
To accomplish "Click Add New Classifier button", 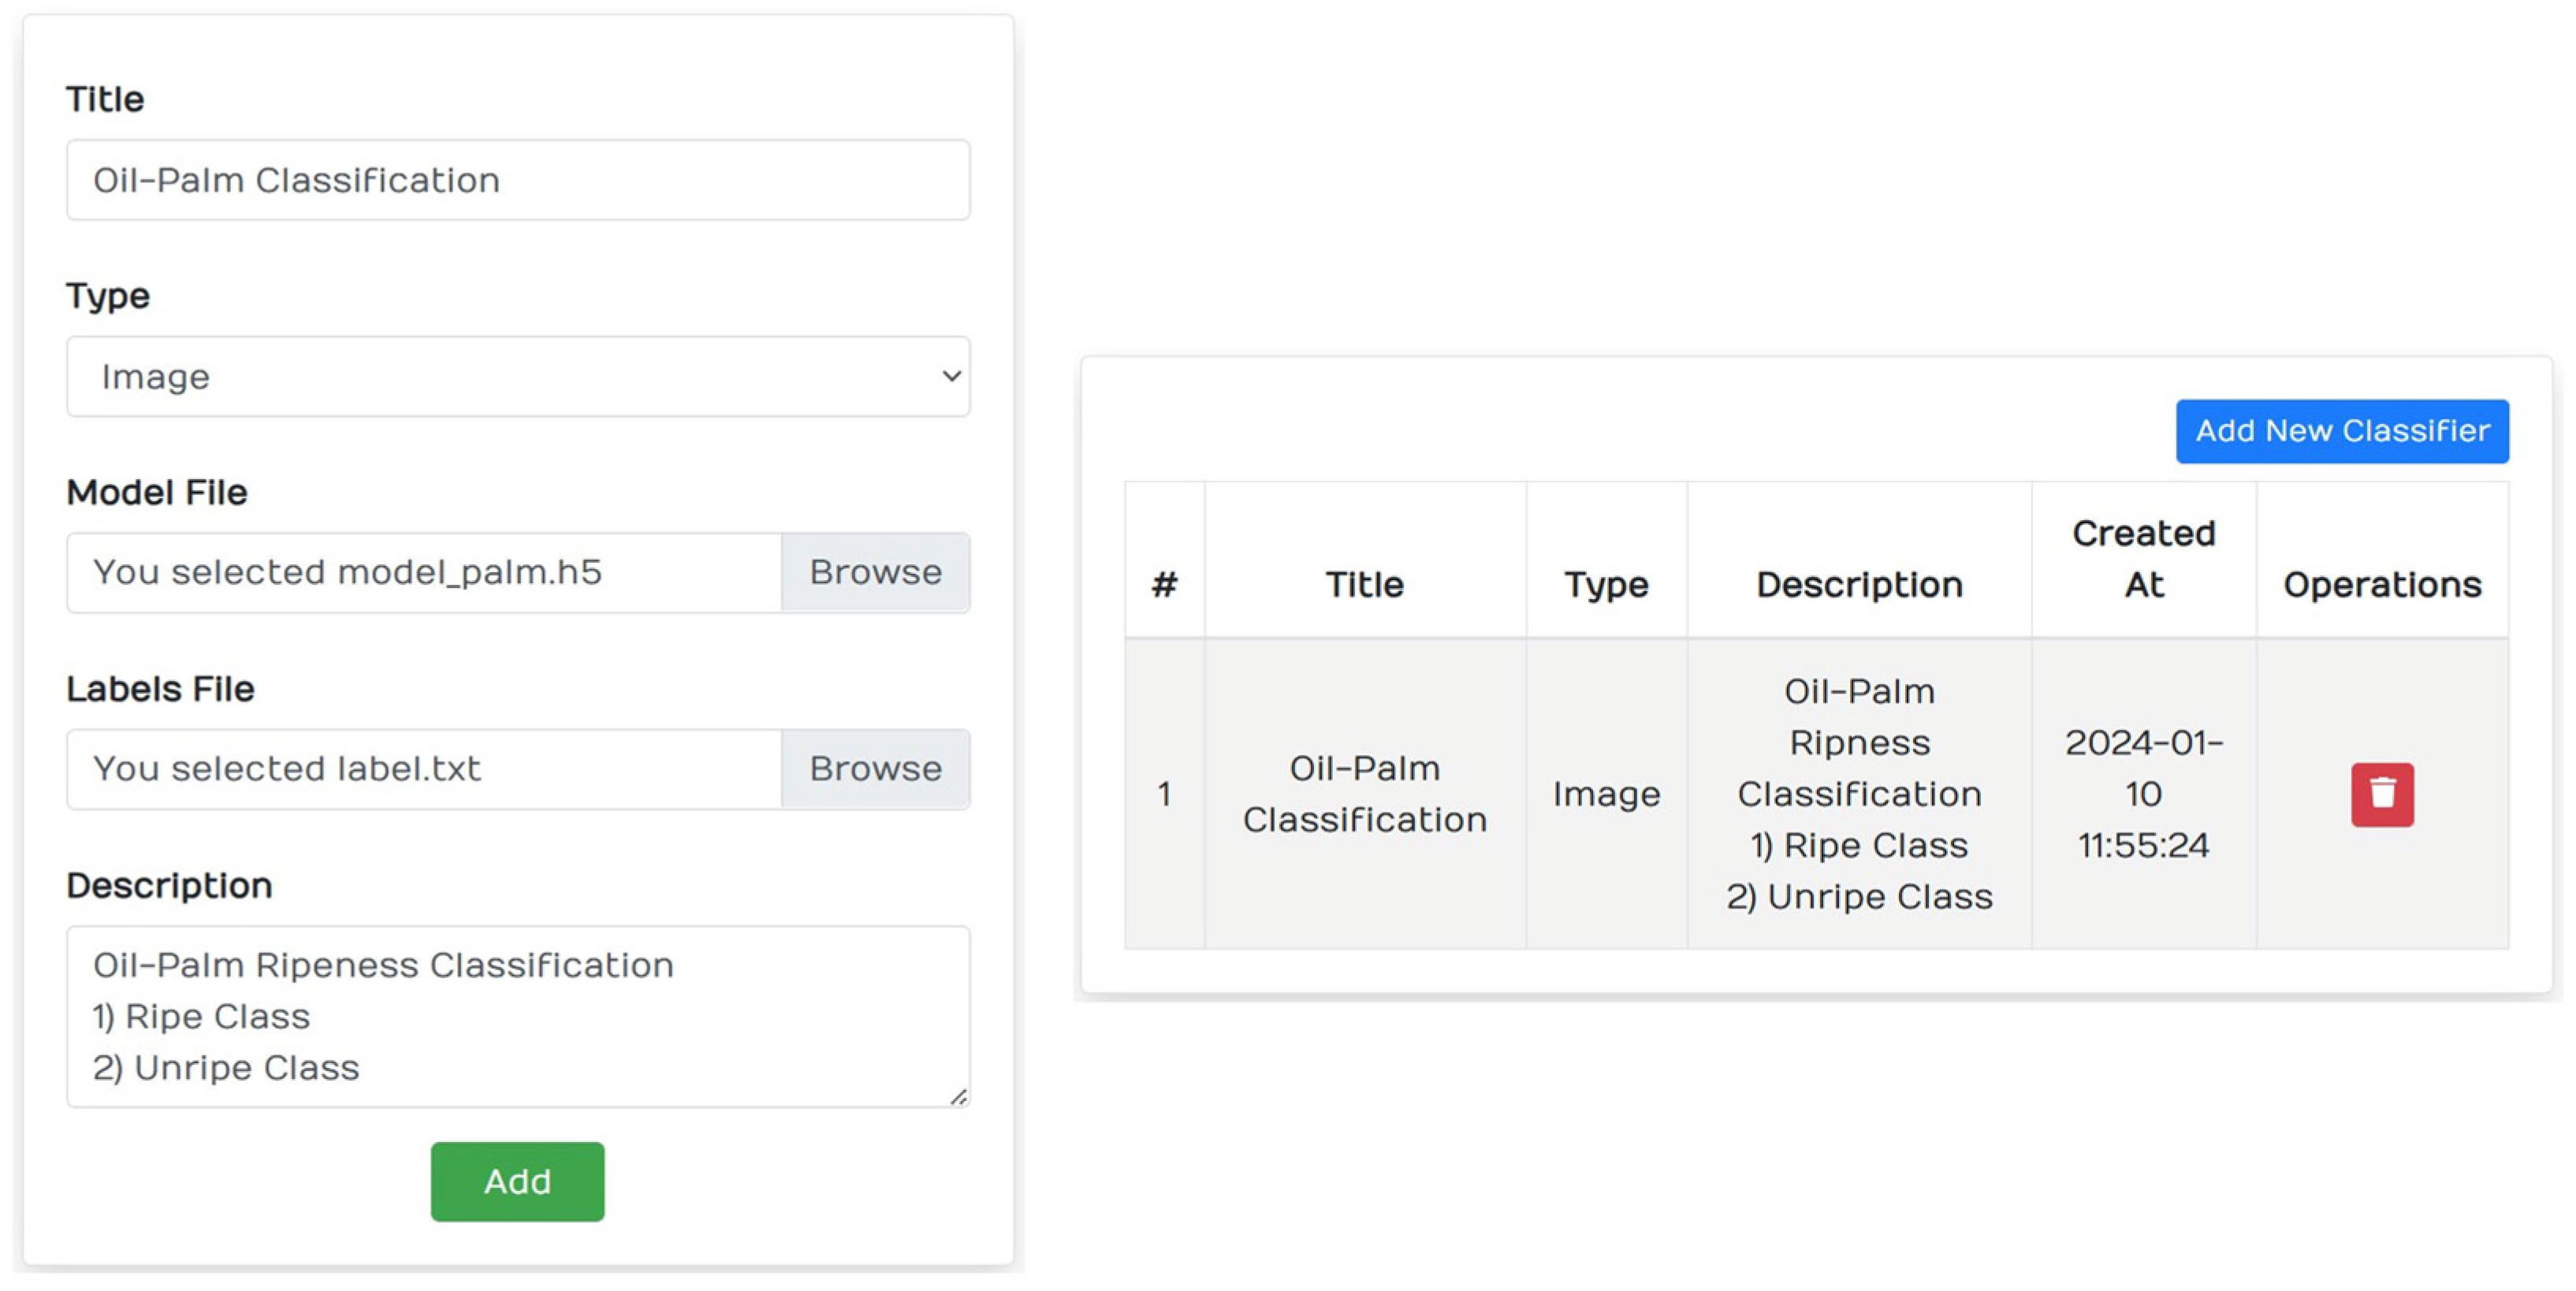I will coord(2341,431).
